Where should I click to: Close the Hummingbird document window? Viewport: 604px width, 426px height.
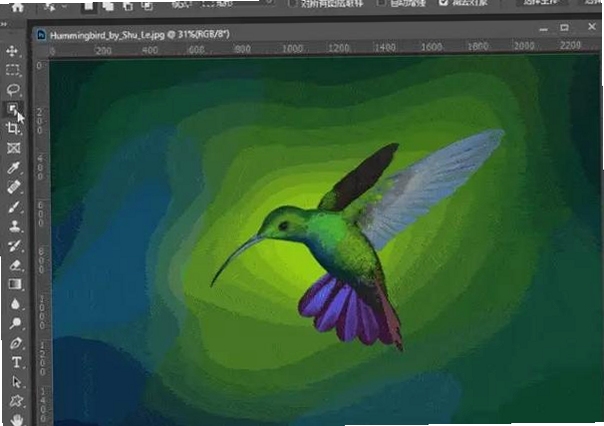tap(592, 27)
